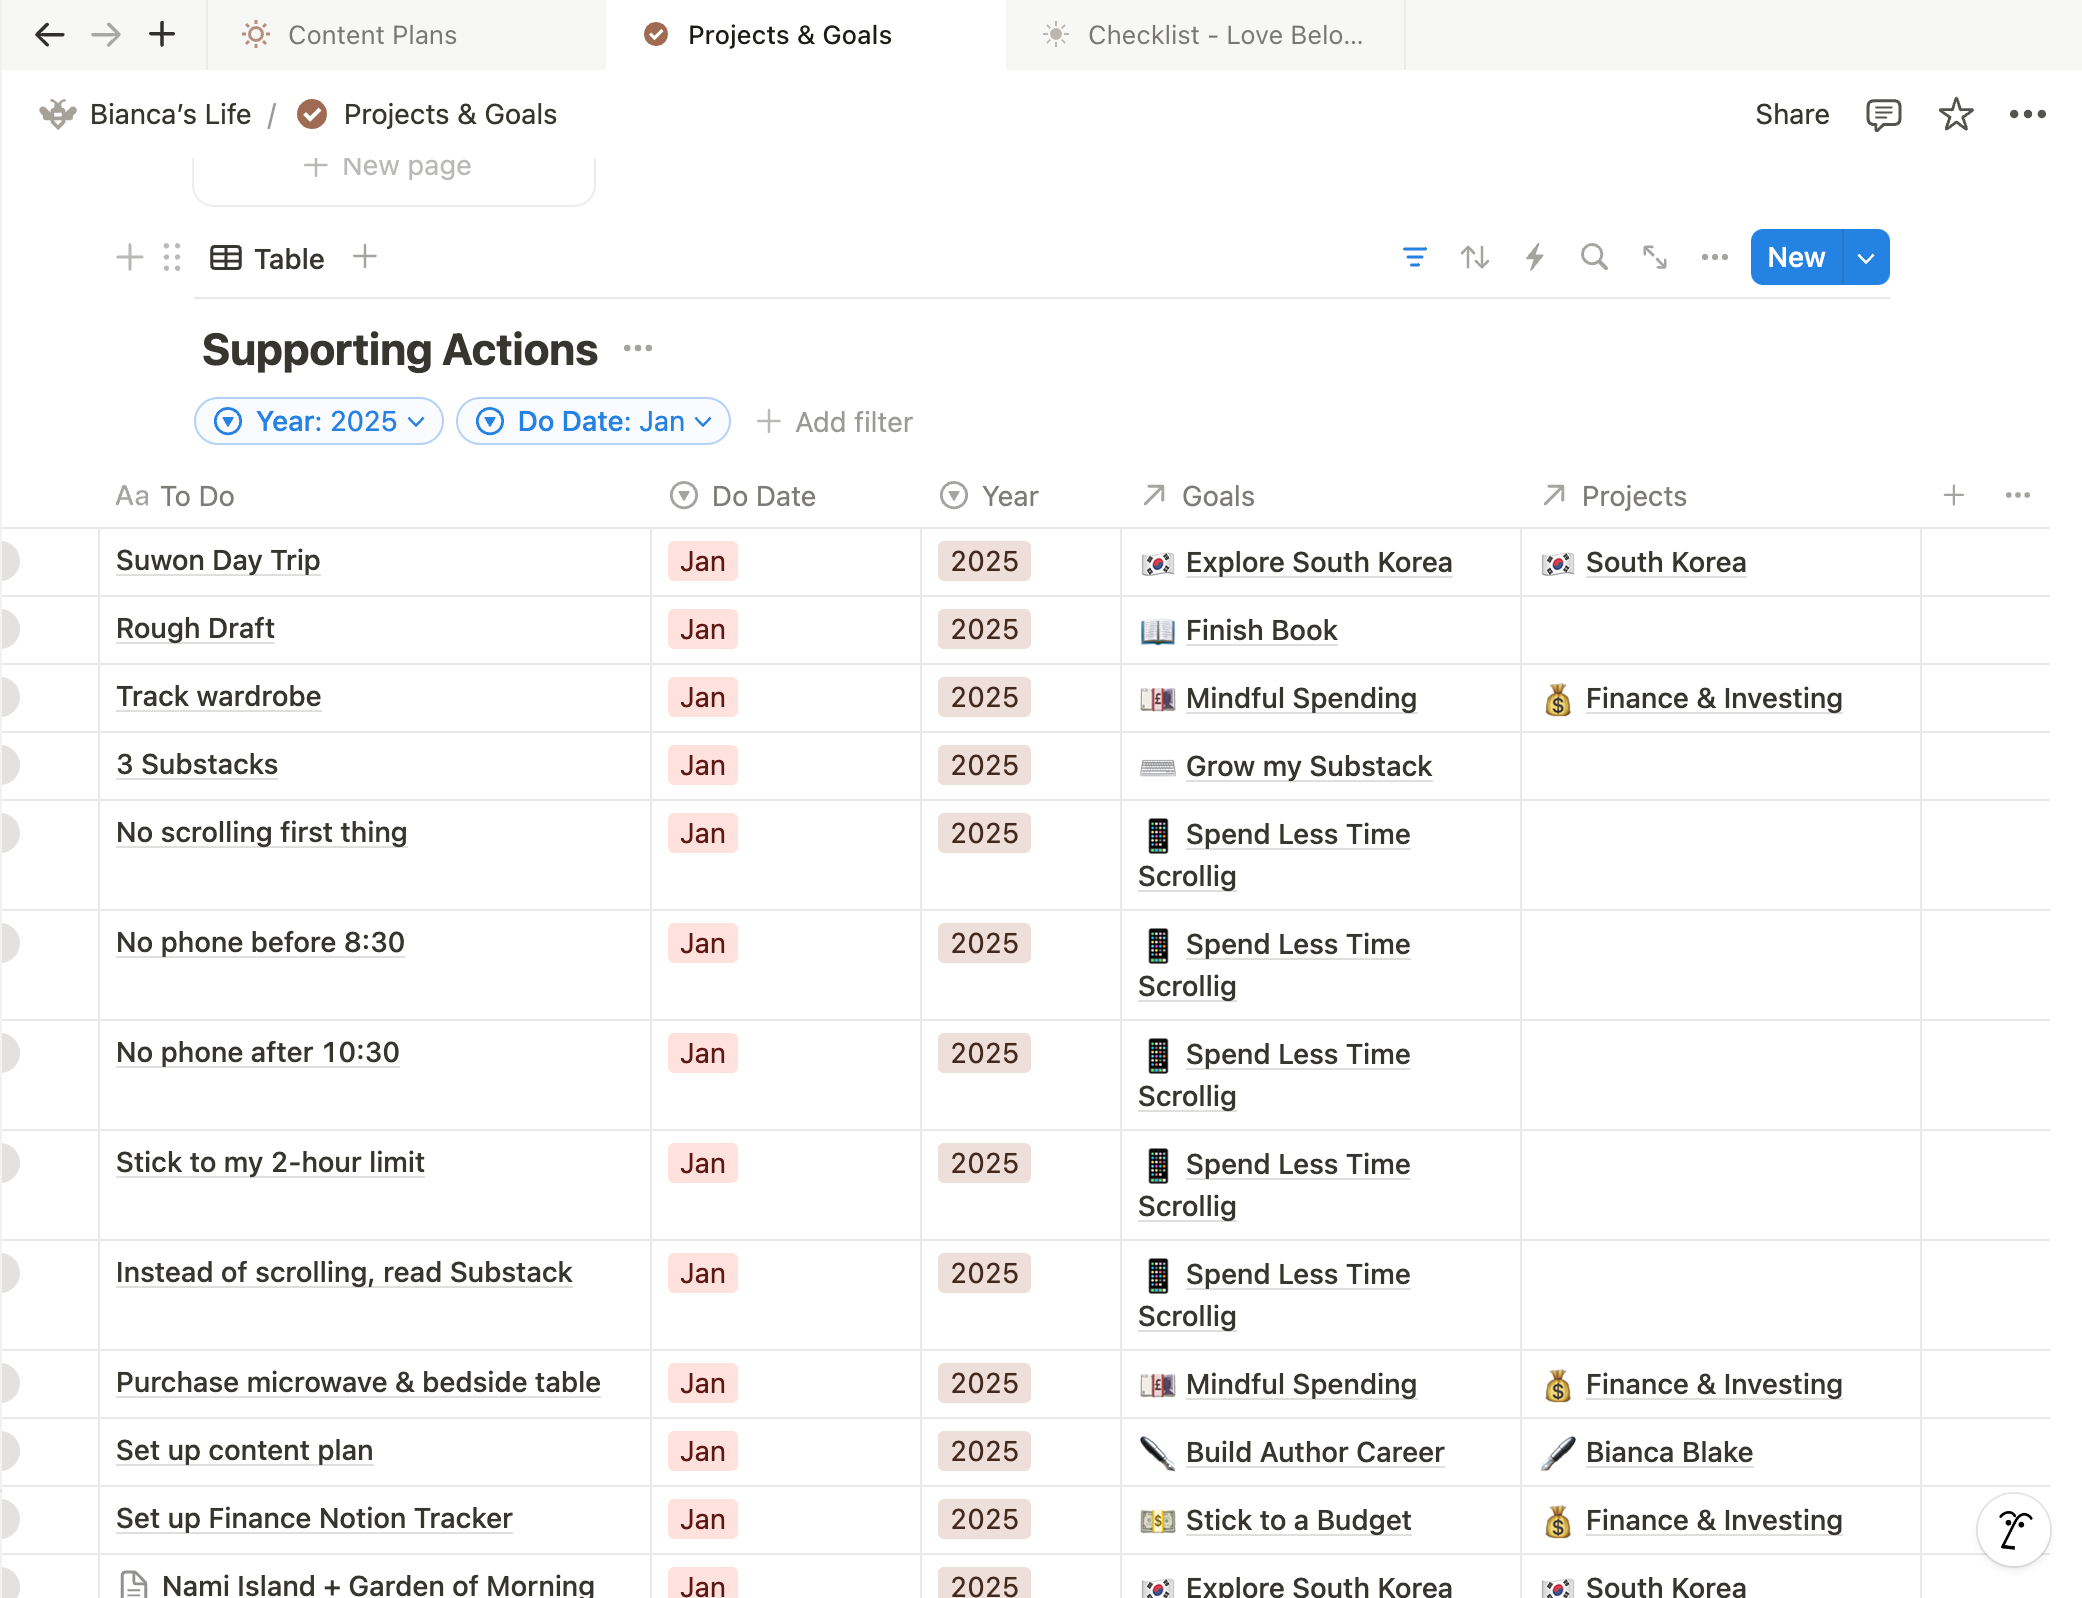2082x1598 pixels.
Task: Add a new column with plus icon
Action: (x=1953, y=496)
